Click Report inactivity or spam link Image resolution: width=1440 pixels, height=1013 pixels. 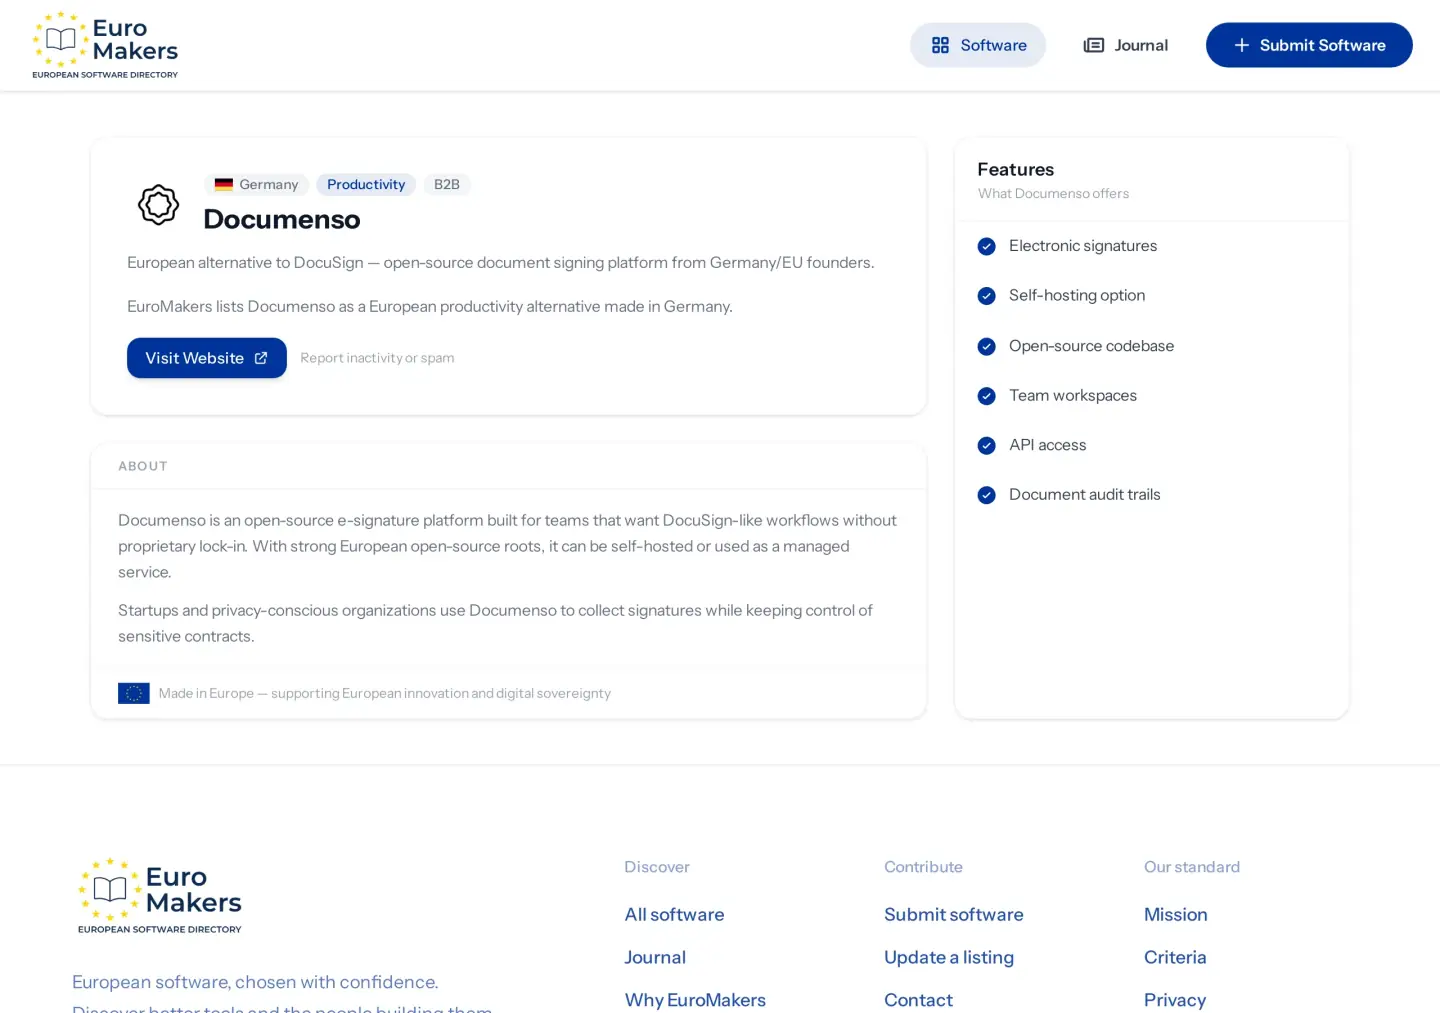pyautogui.click(x=377, y=358)
